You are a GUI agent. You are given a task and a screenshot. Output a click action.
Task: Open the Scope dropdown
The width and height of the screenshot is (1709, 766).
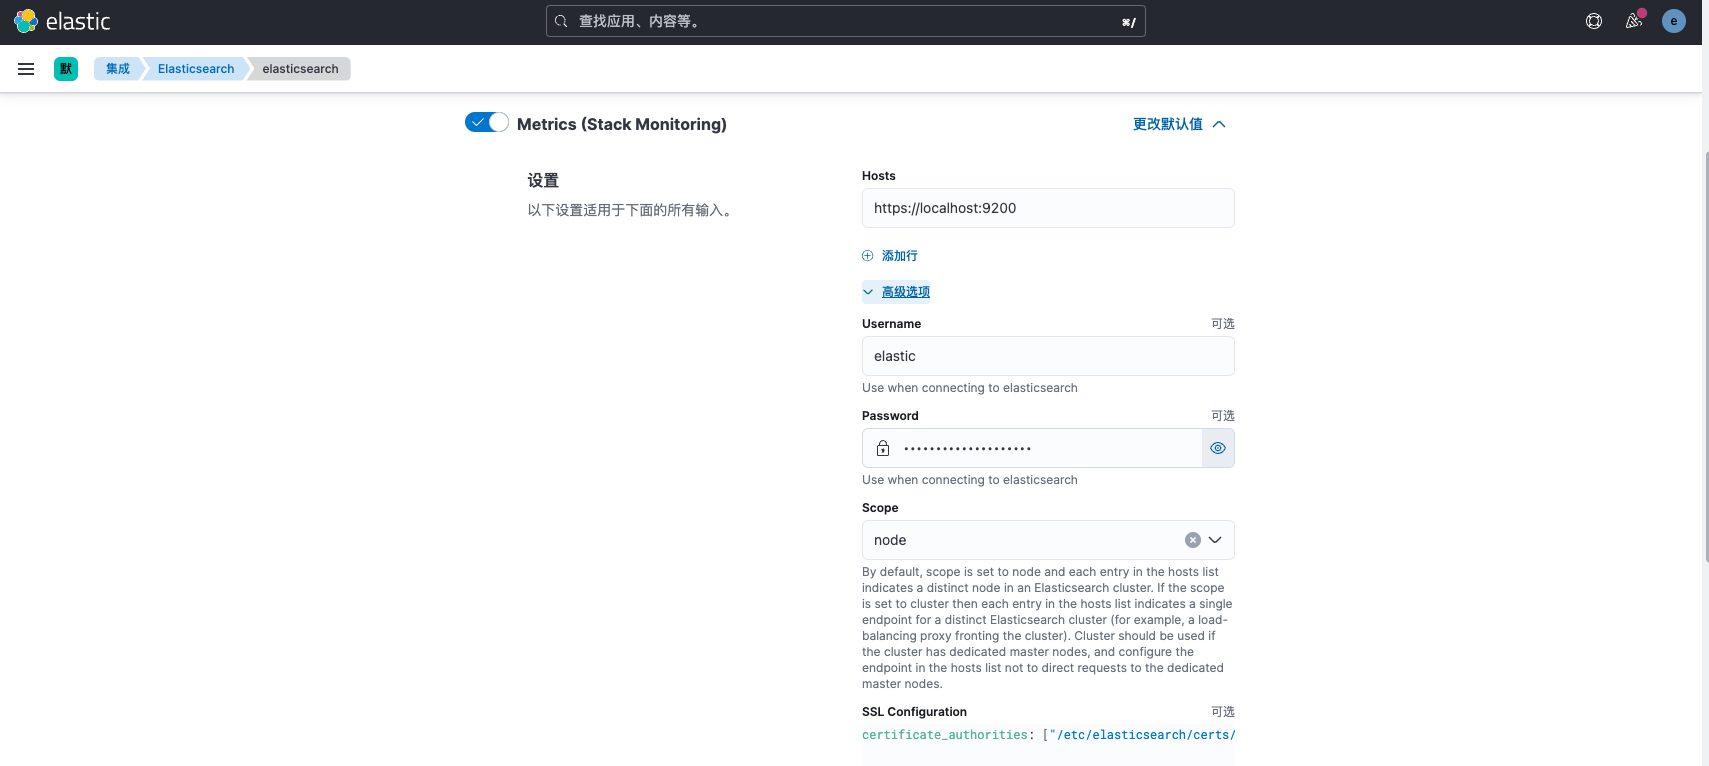[1215, 540]
